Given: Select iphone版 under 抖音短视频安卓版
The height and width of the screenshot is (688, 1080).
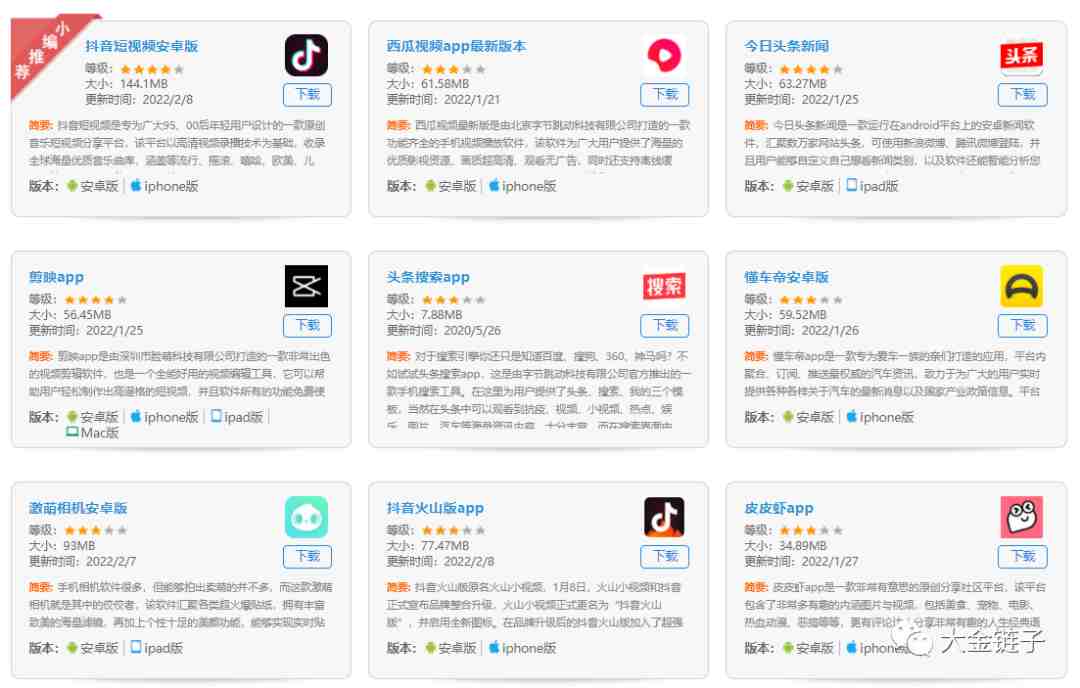Looking at the screenshot, I should click(x=165, y=186).
